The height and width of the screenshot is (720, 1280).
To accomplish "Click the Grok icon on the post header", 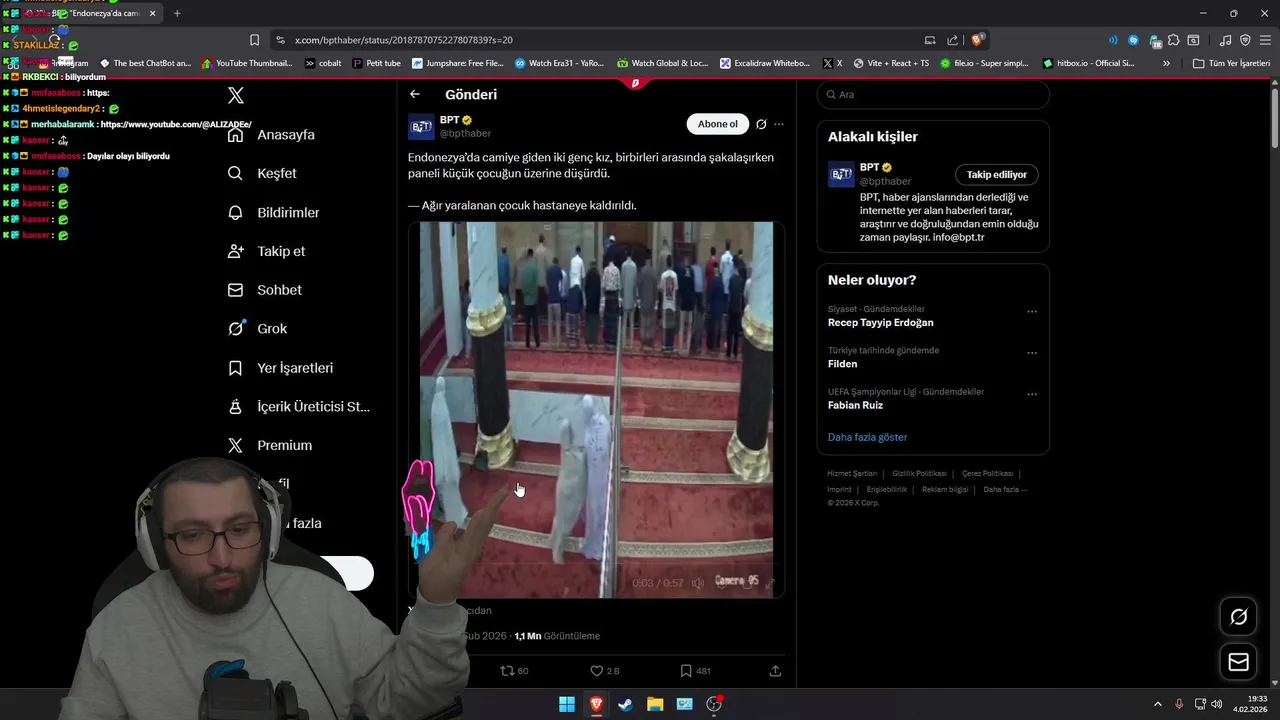I will point(761,124).
